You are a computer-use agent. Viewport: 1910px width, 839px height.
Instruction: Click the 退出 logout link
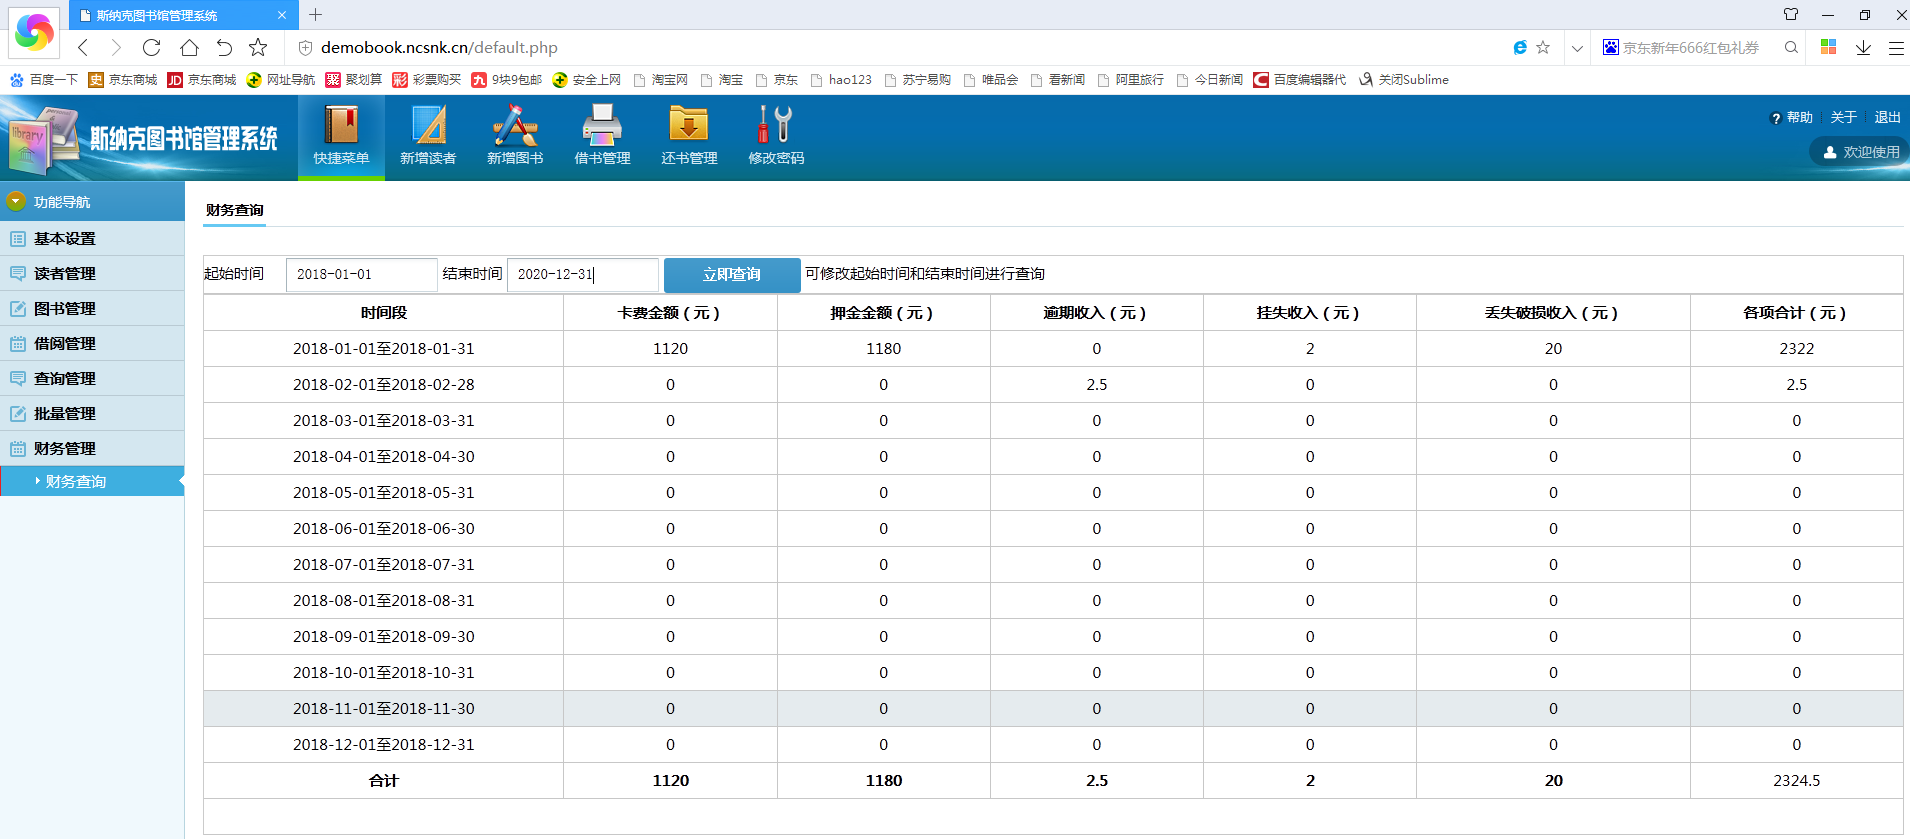click(x=1887, y=117)
